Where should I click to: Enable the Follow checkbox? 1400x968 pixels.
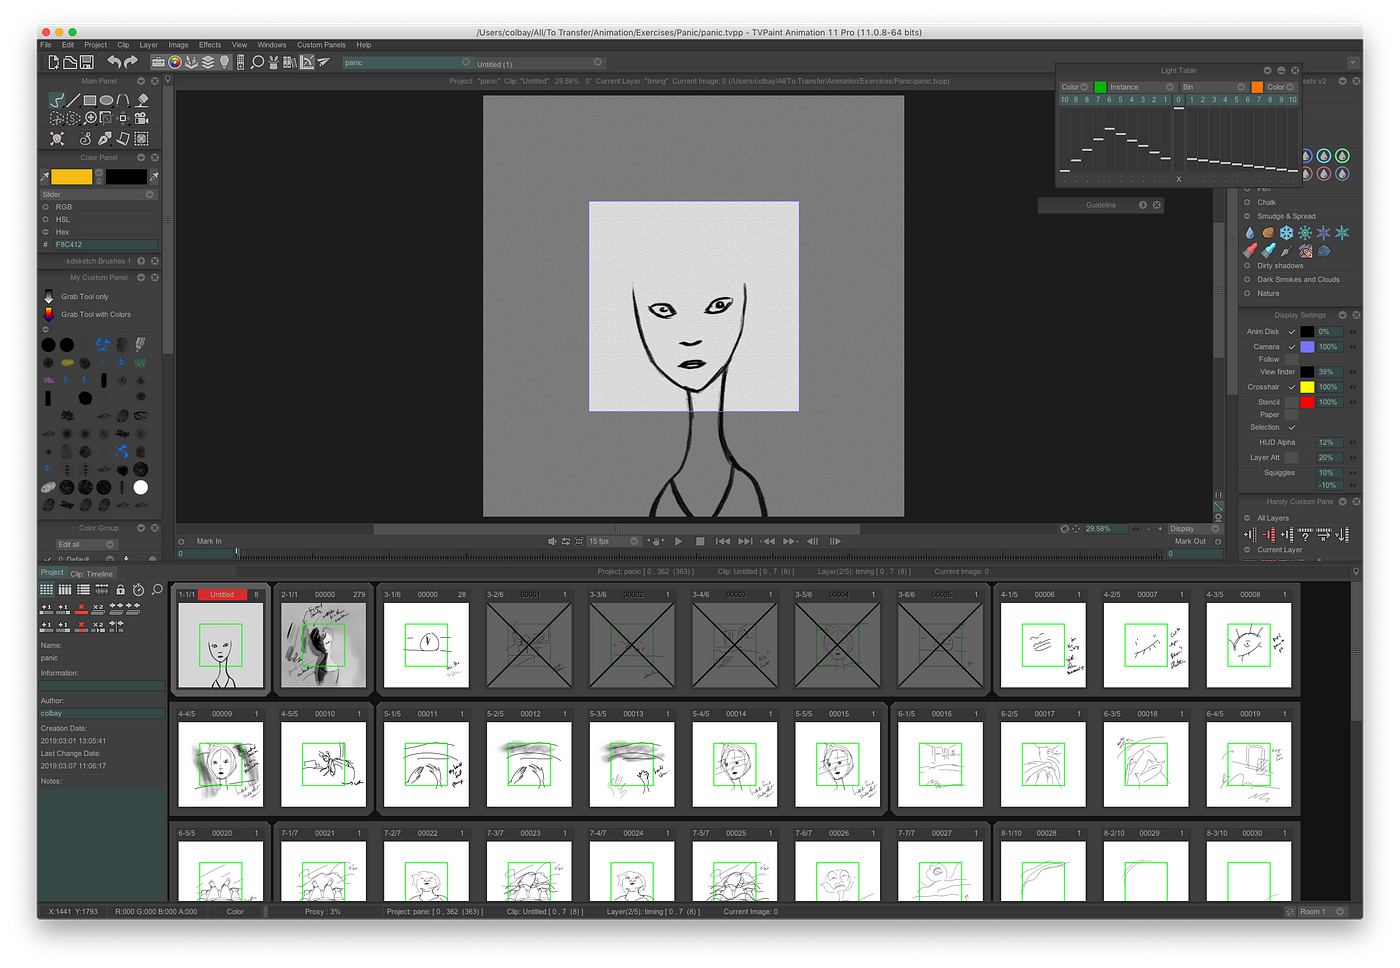pos(1291,359)
